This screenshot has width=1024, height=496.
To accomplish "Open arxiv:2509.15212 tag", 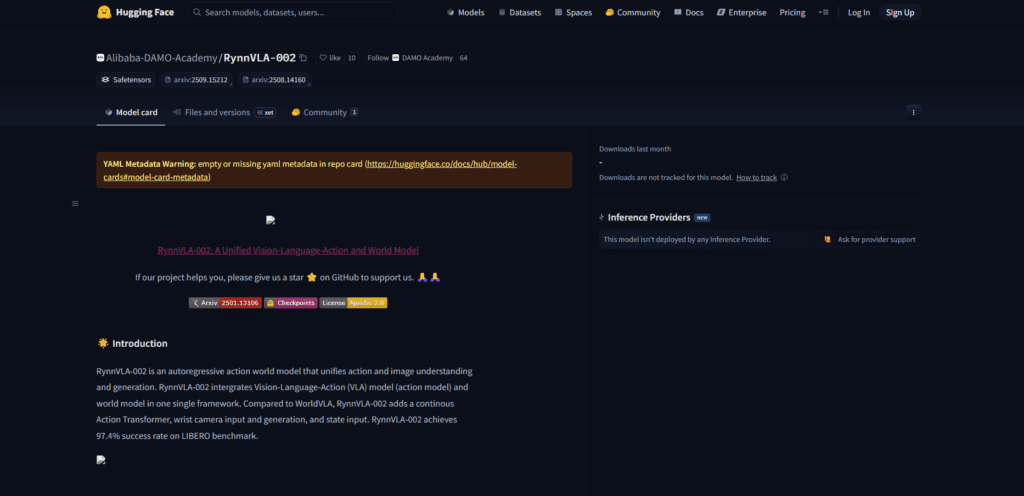I will [197, 80].
